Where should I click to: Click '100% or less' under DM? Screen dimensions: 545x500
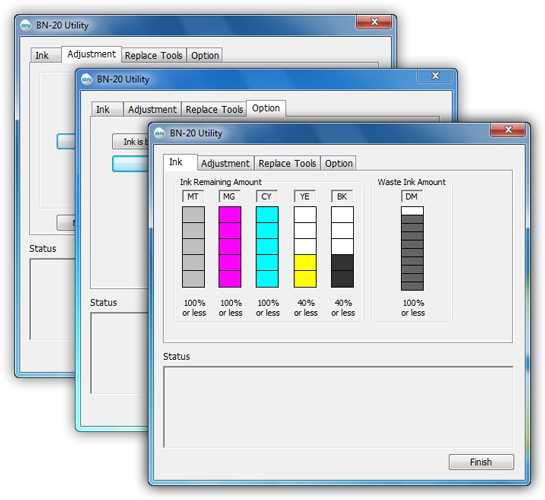coord(413,308)
